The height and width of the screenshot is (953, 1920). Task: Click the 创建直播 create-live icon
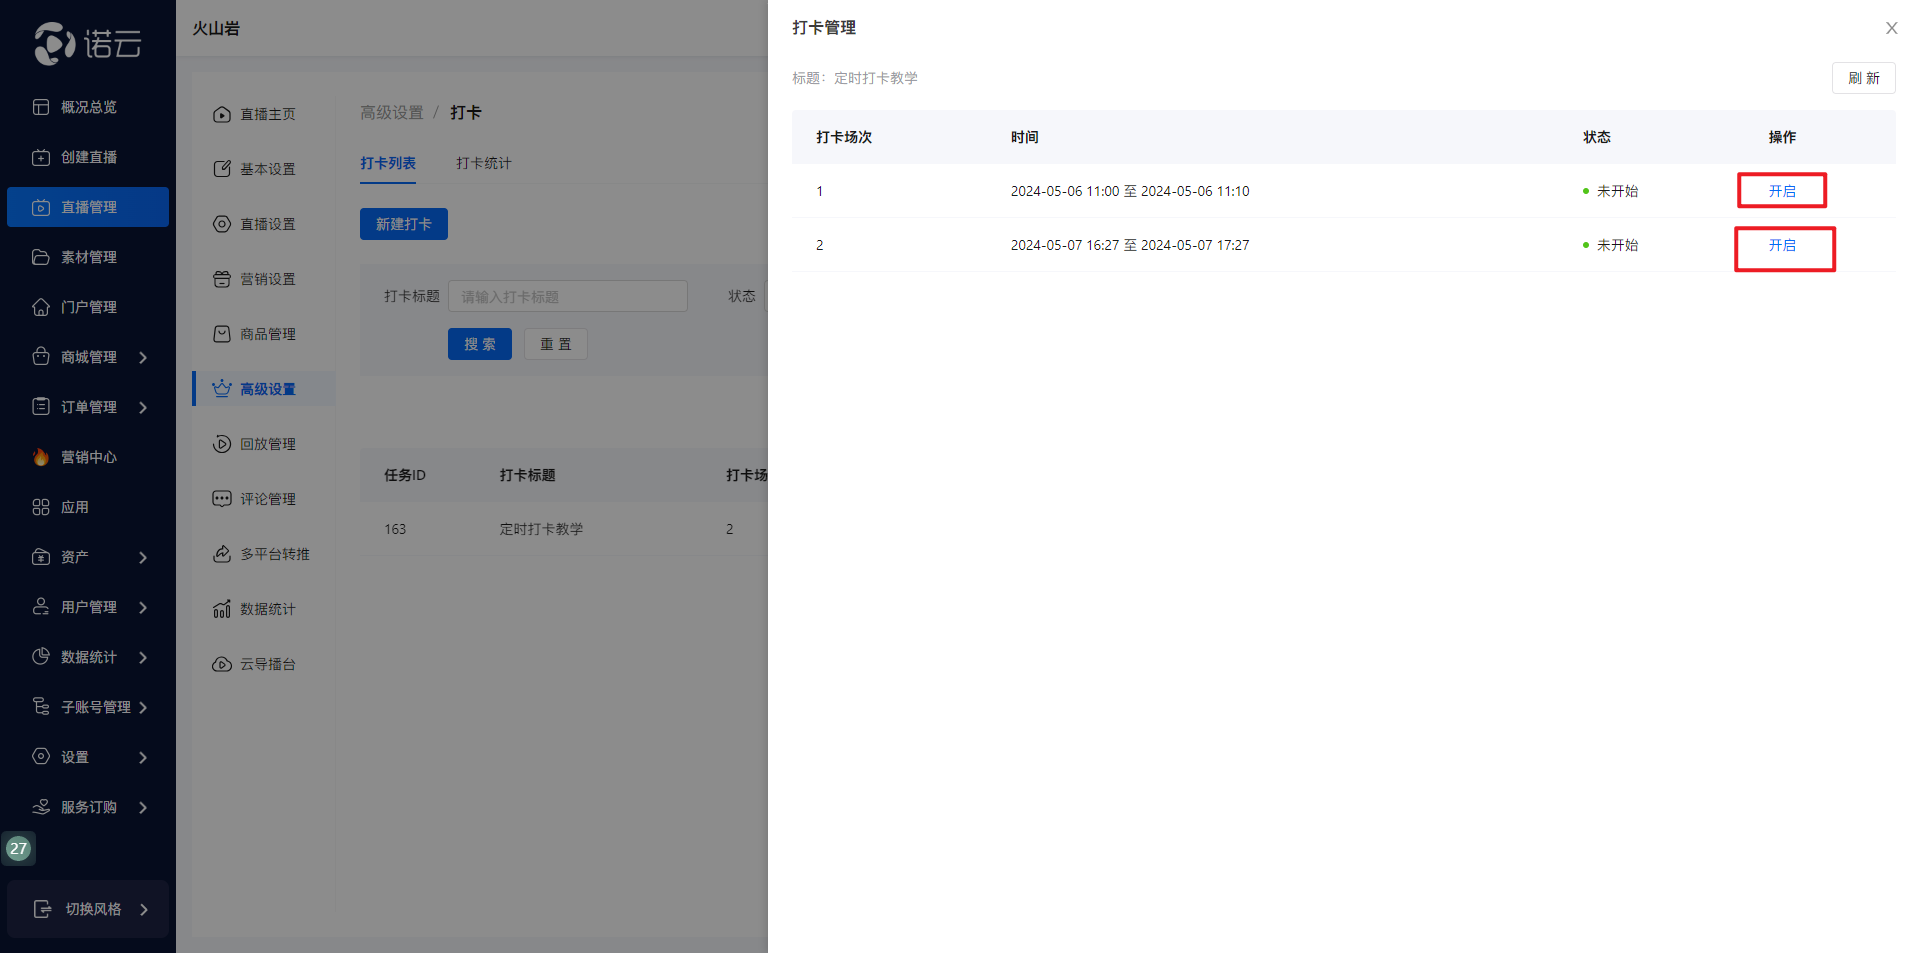point(41,157)
